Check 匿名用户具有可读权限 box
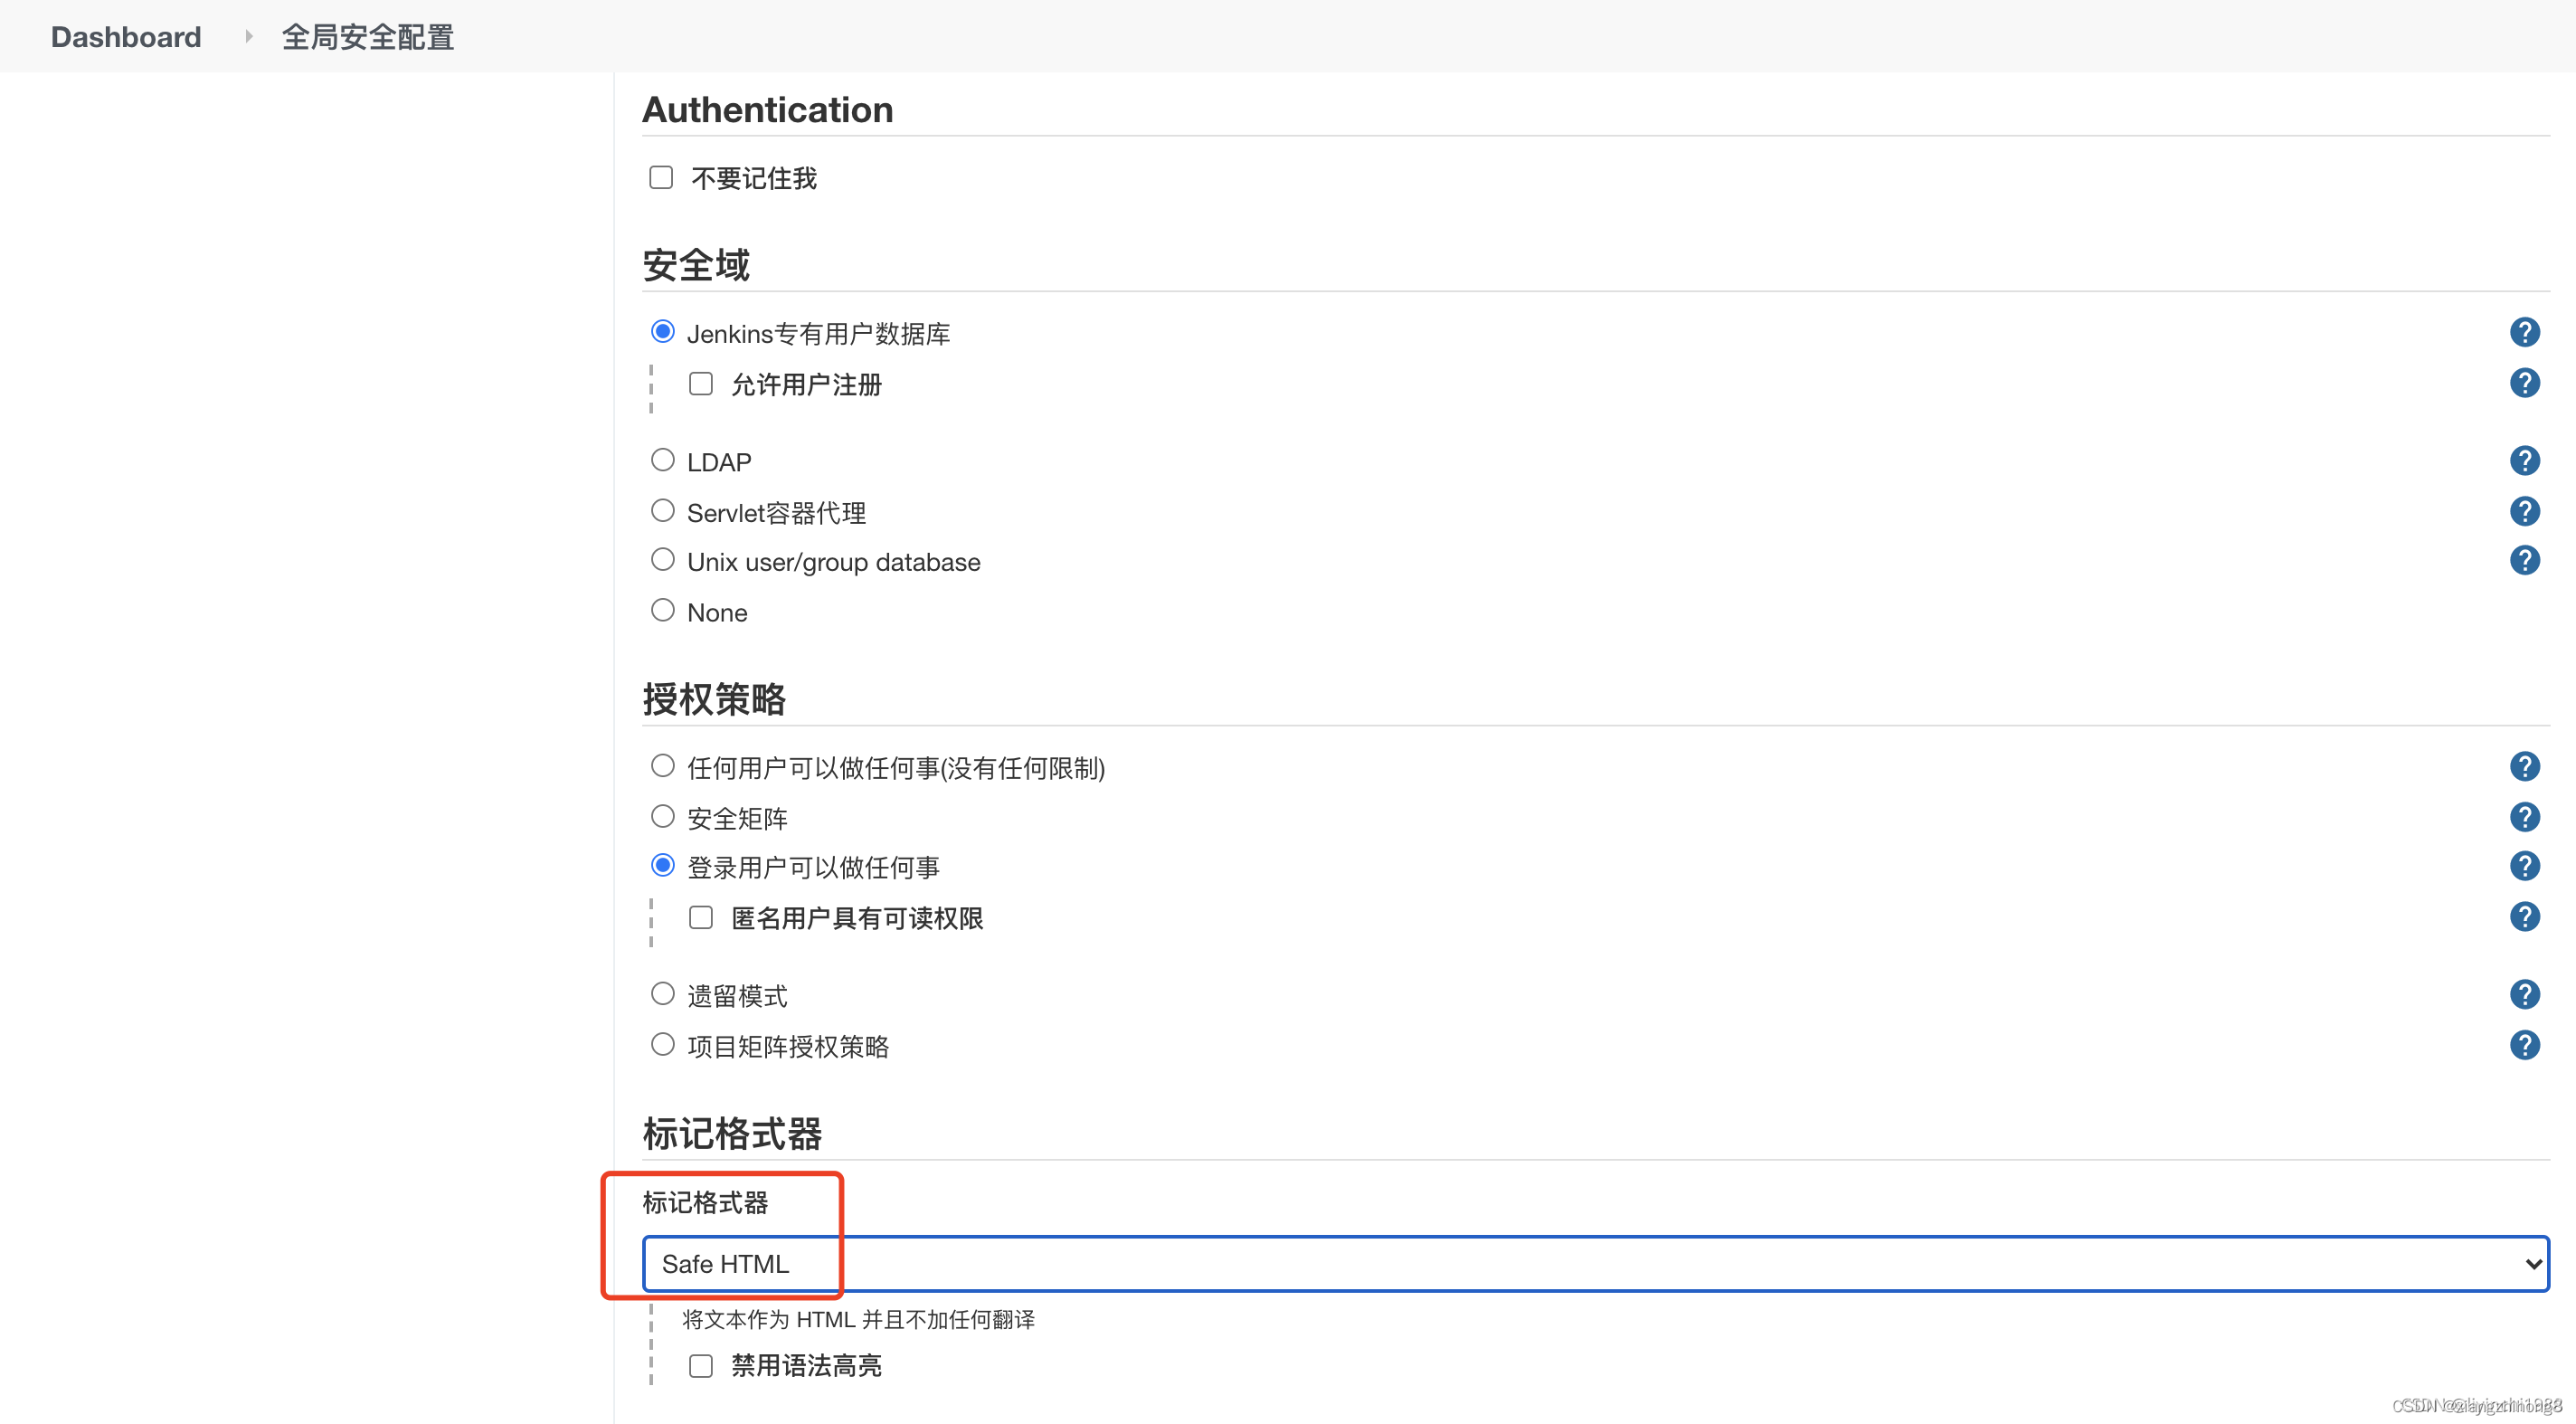The width and height of the screenshot is (2576, 1424). click(701, 918)
